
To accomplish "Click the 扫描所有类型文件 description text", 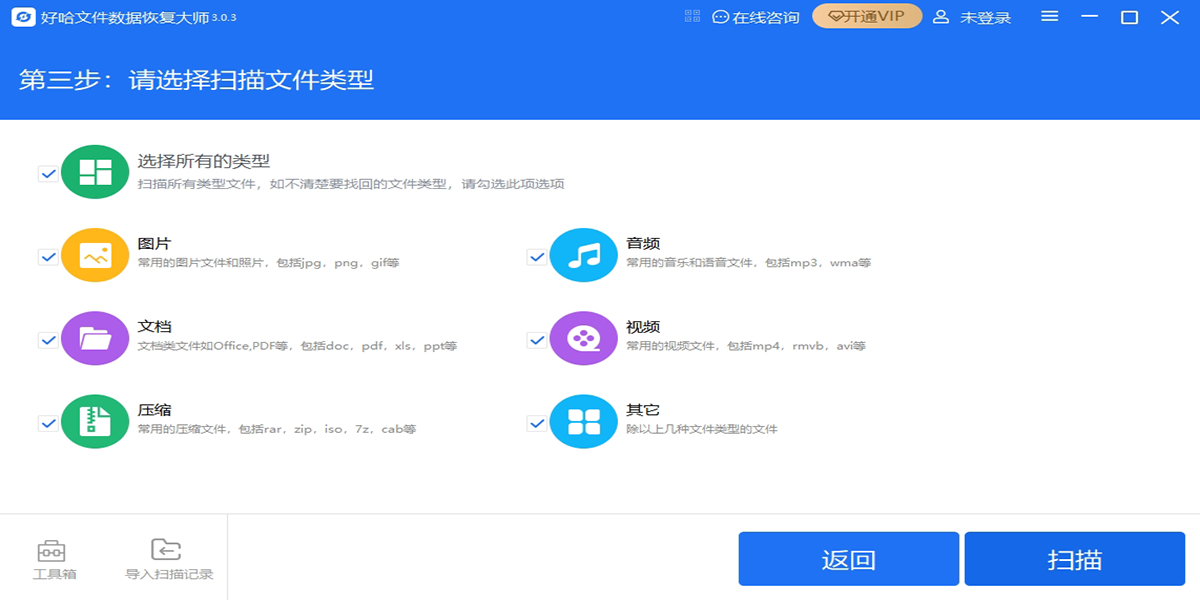I will point(351,184).
